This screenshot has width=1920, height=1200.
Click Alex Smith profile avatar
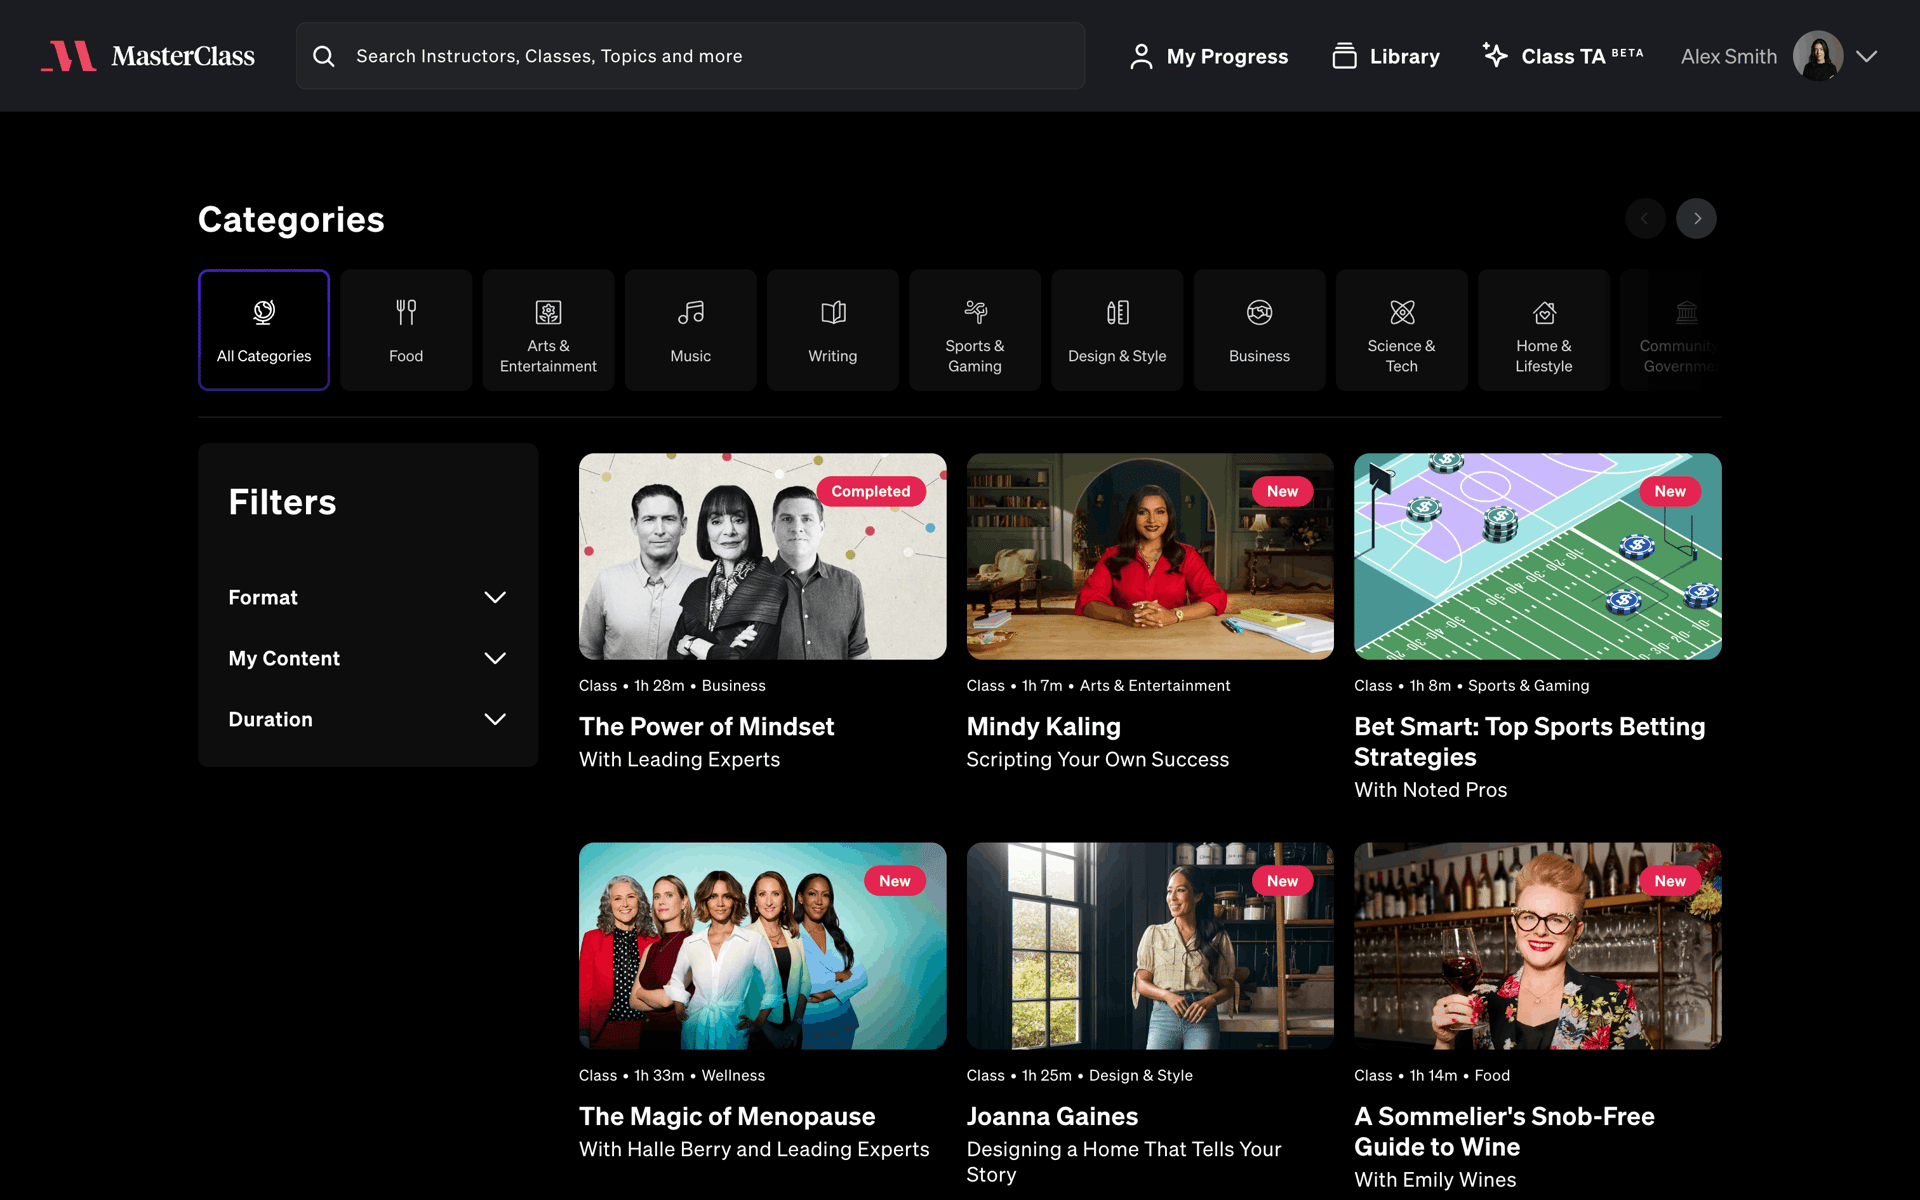(1817, 56)
